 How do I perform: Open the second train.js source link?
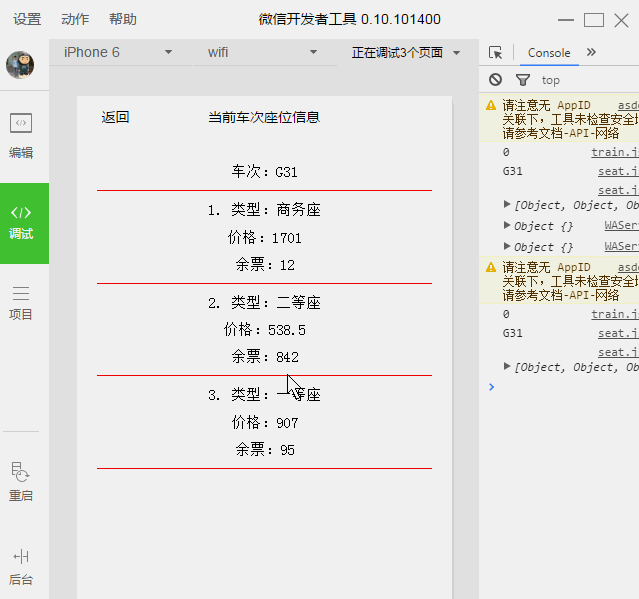[x=615, y=314]
